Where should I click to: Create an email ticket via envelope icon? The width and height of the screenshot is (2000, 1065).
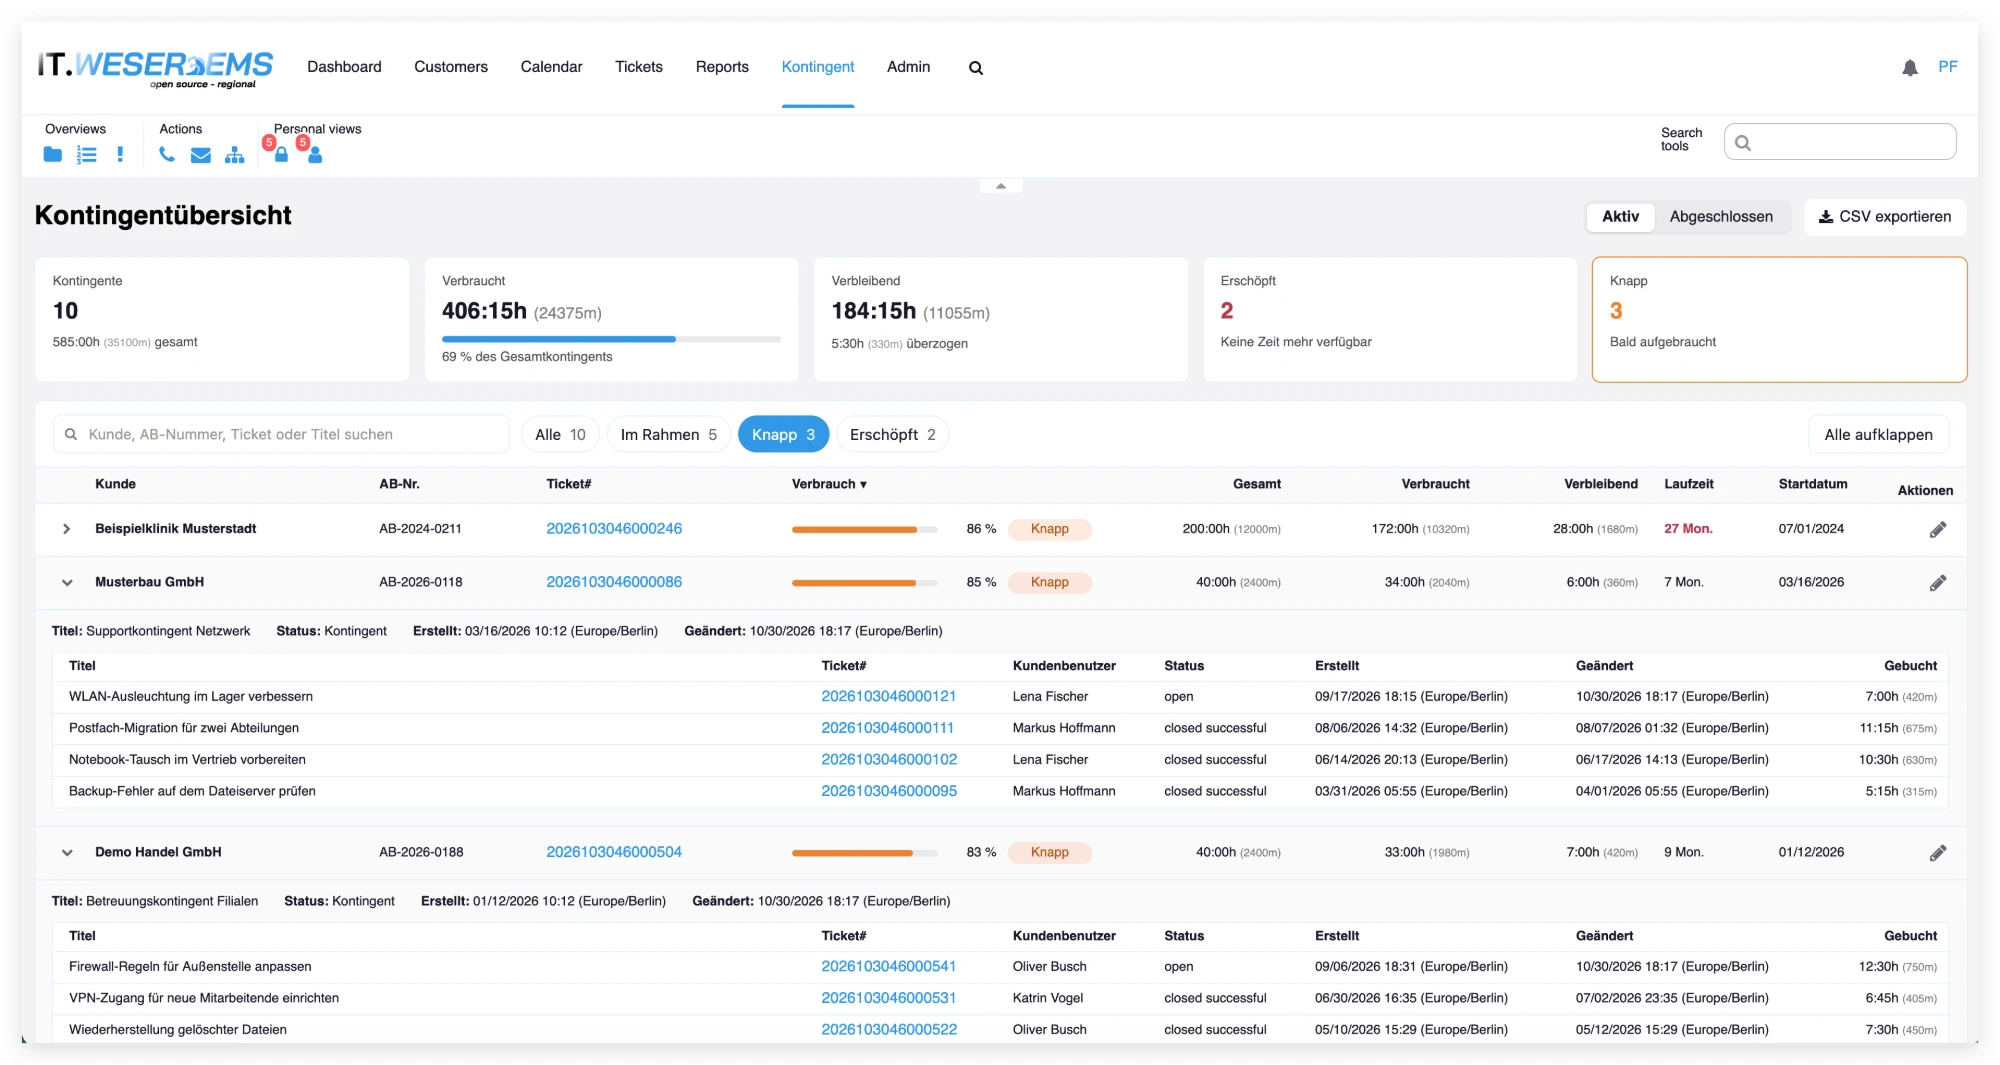[x=201, y=155]
